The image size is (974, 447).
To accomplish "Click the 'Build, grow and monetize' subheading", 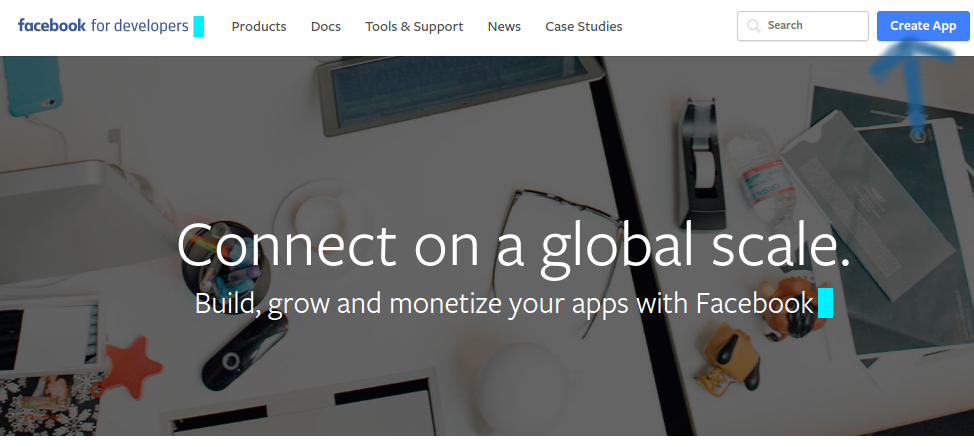I will click(504, 304).
